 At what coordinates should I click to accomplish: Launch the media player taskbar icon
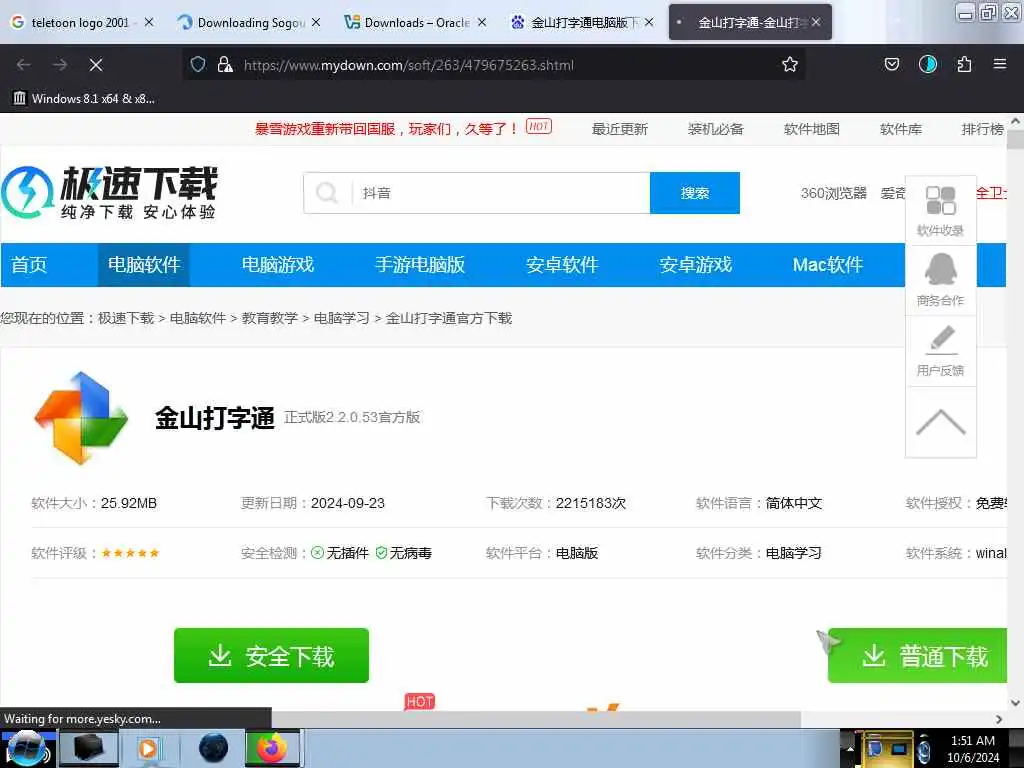pyautogui.click(x=148, y=748)
